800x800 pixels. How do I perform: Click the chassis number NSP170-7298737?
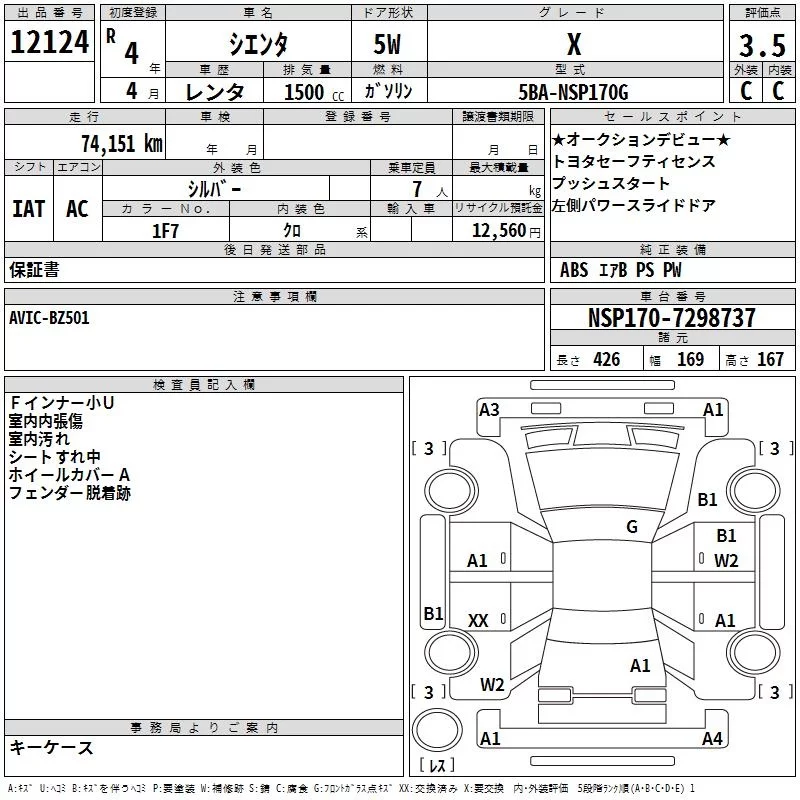point(671,318)
